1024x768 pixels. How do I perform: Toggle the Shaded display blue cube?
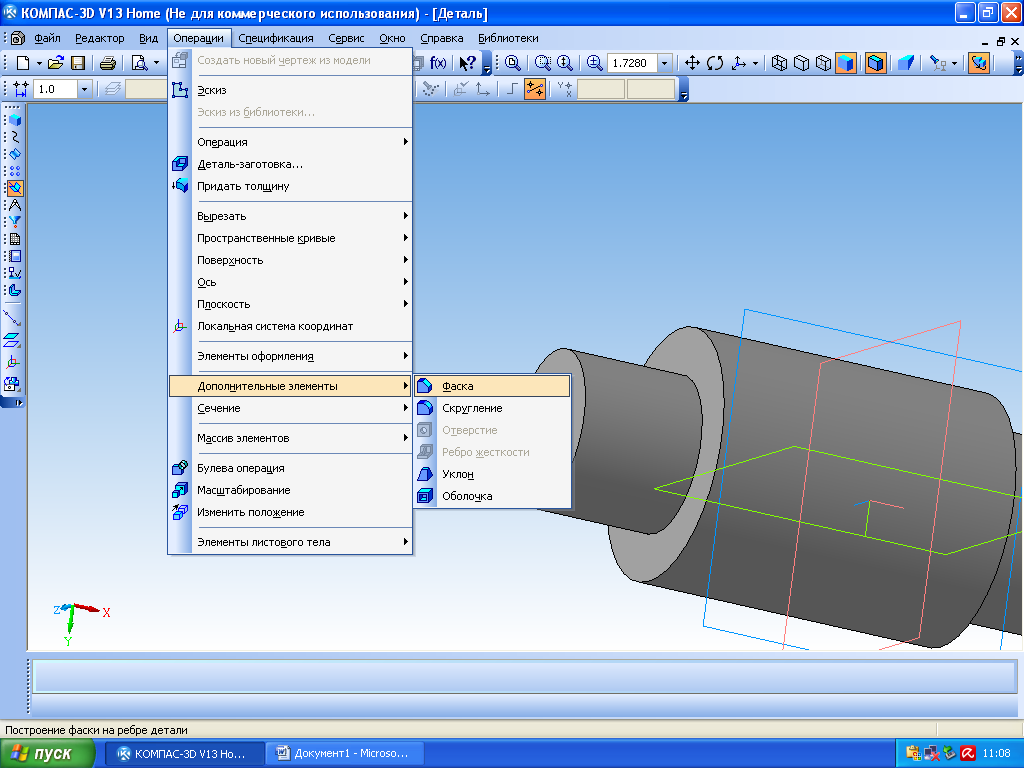tap(846, 63)
